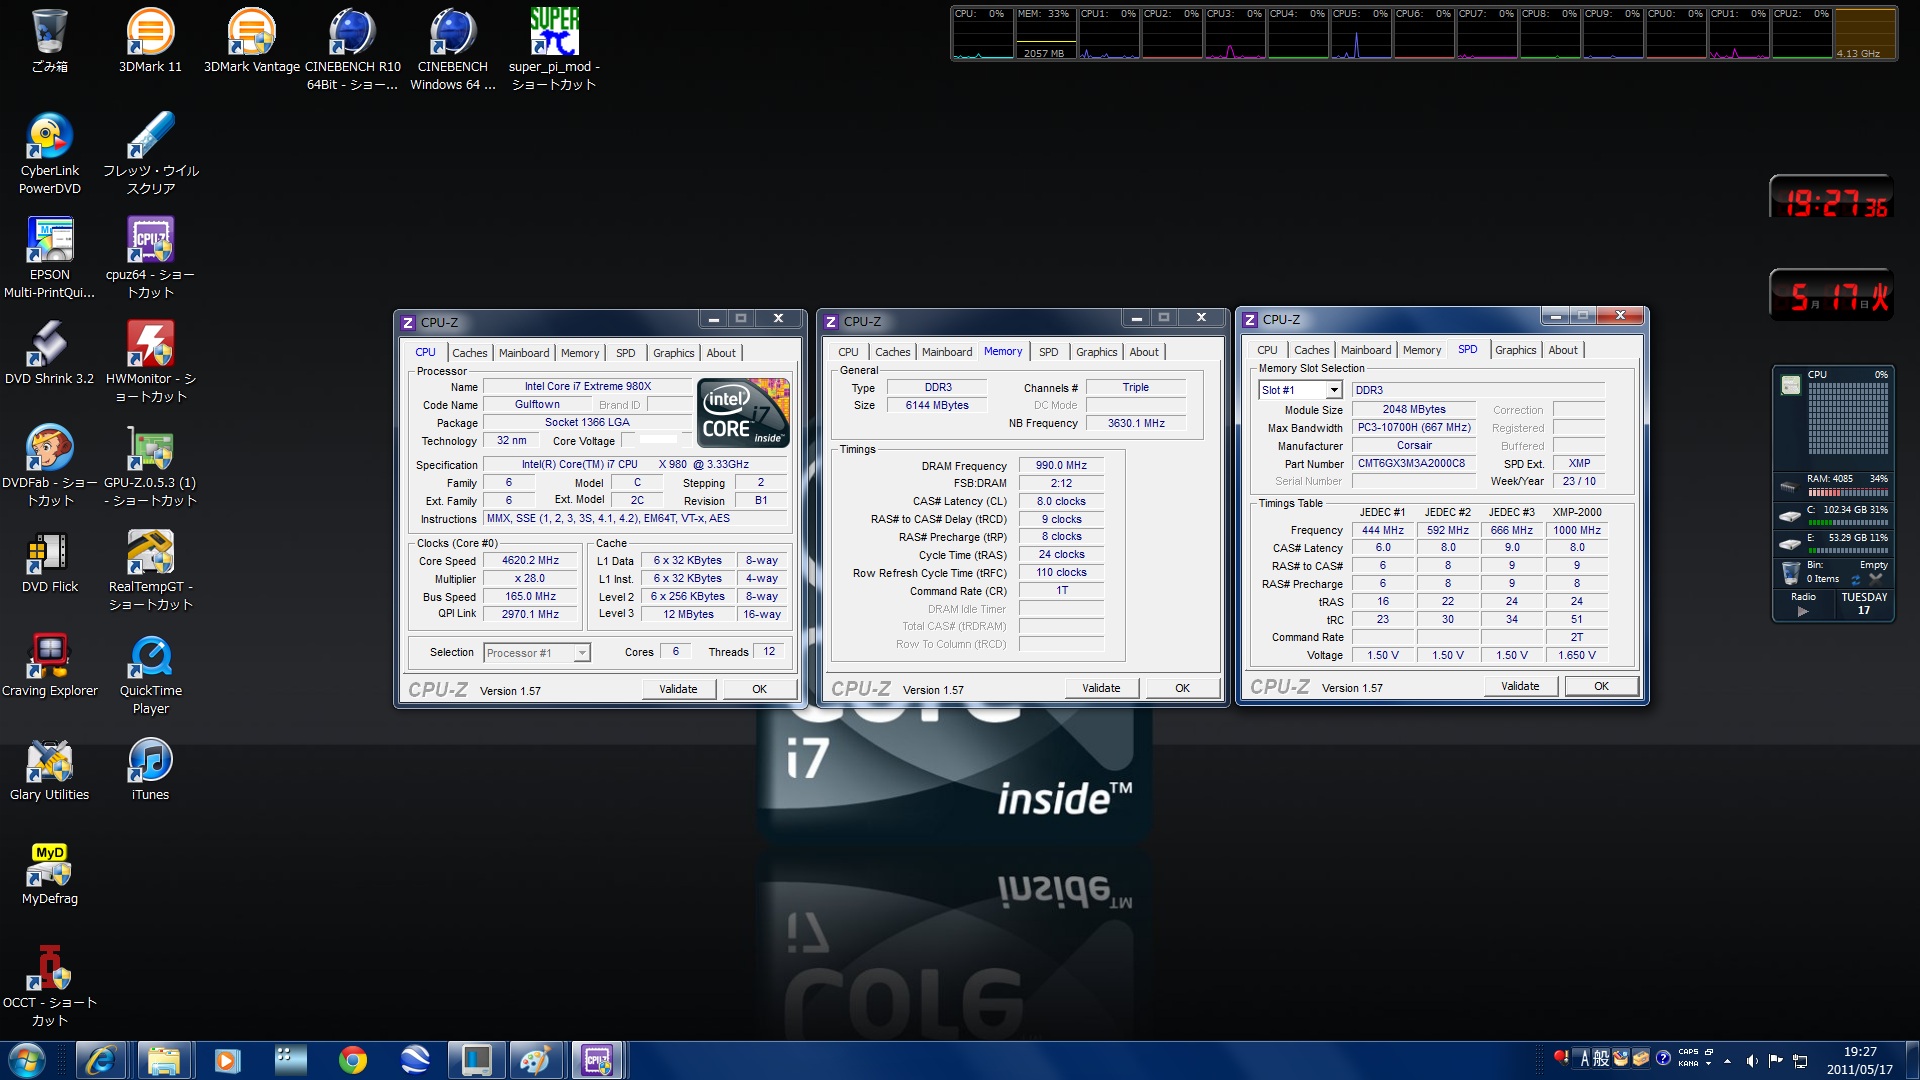The width and height of the screenshot is (1920, 1080).
Task: Open the Processor #1 selection dropdown
Action: (x=581, y=653)
